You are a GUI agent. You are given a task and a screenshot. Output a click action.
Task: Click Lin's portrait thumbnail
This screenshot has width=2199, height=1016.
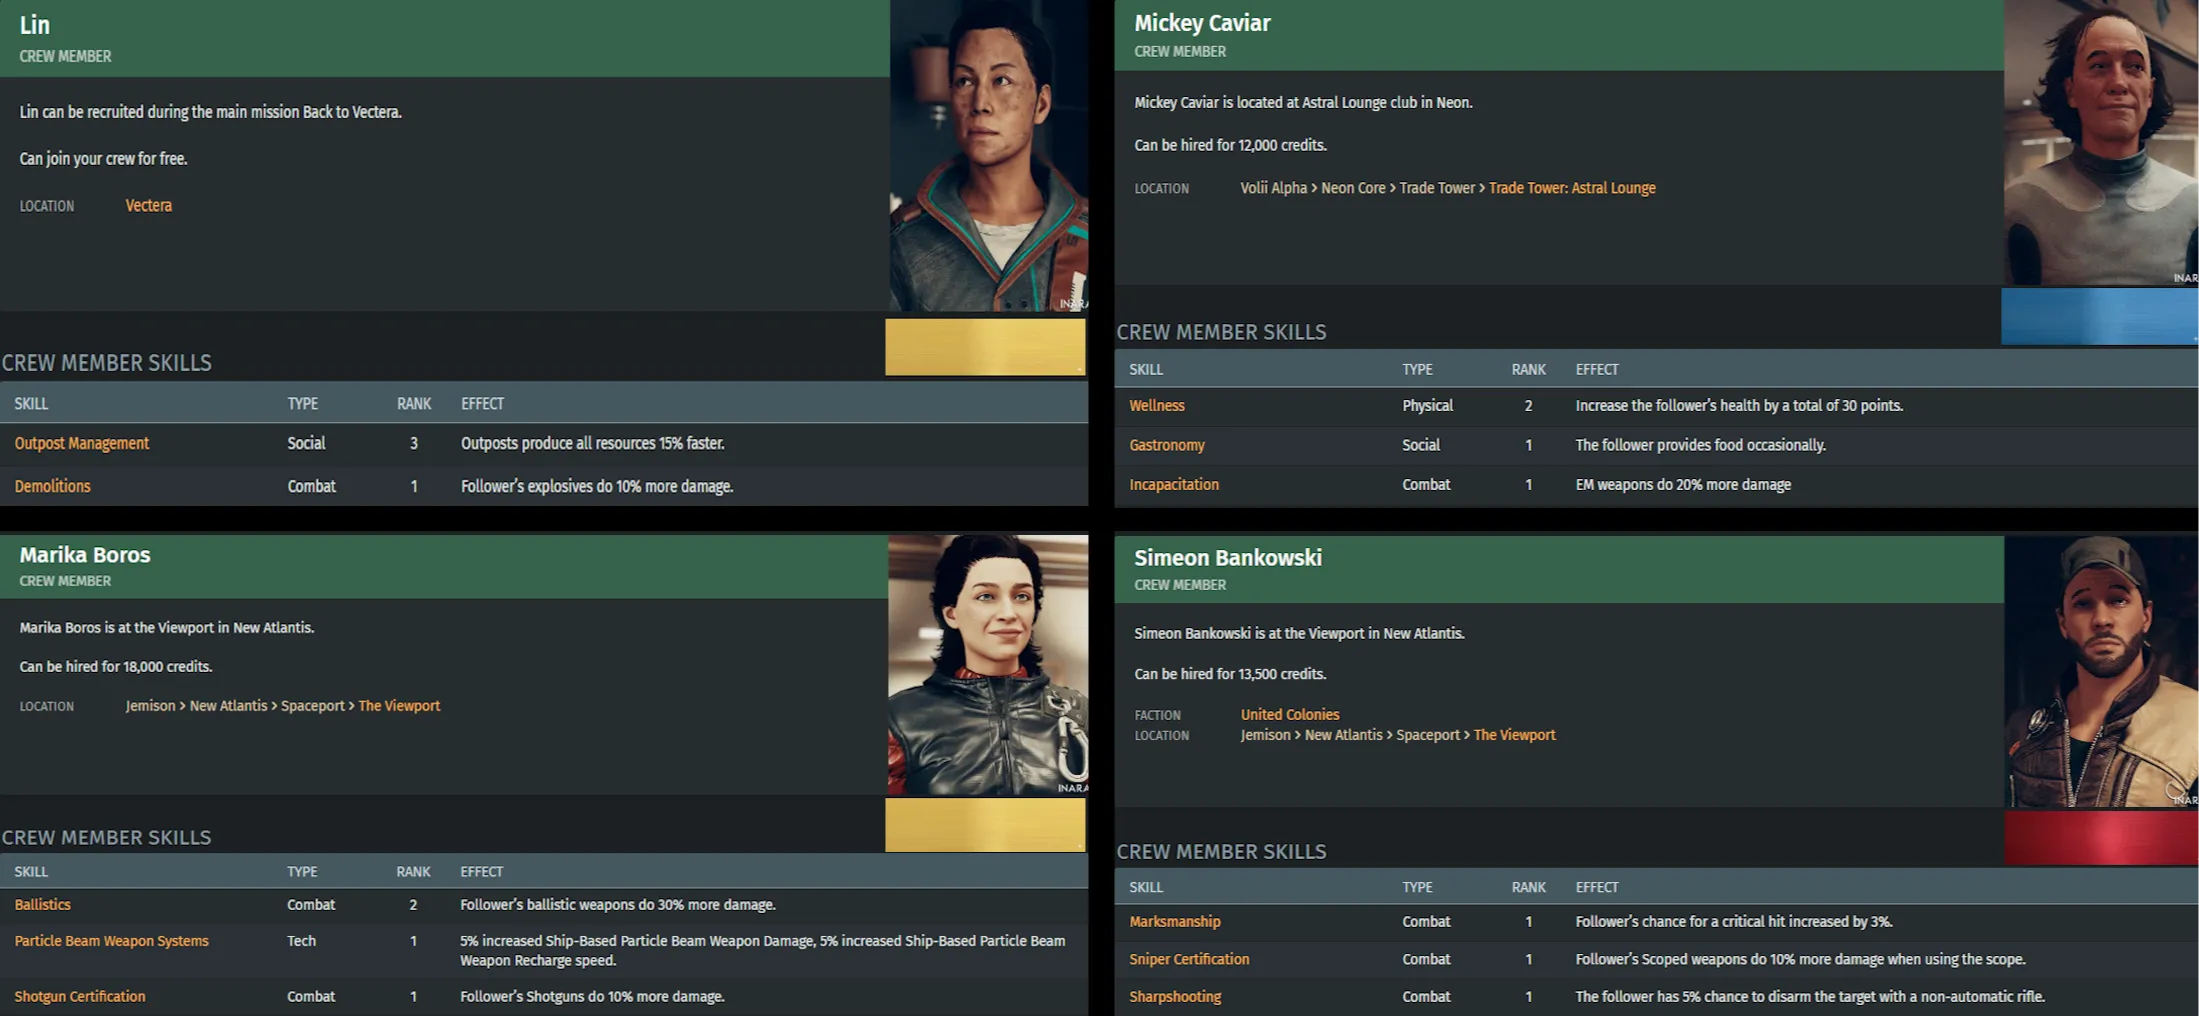pyautogui.click(x=988, y=155)
